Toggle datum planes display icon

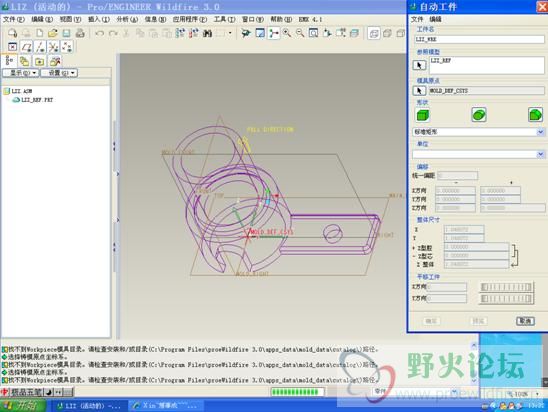pyautogui.click(x=26, y=46)
